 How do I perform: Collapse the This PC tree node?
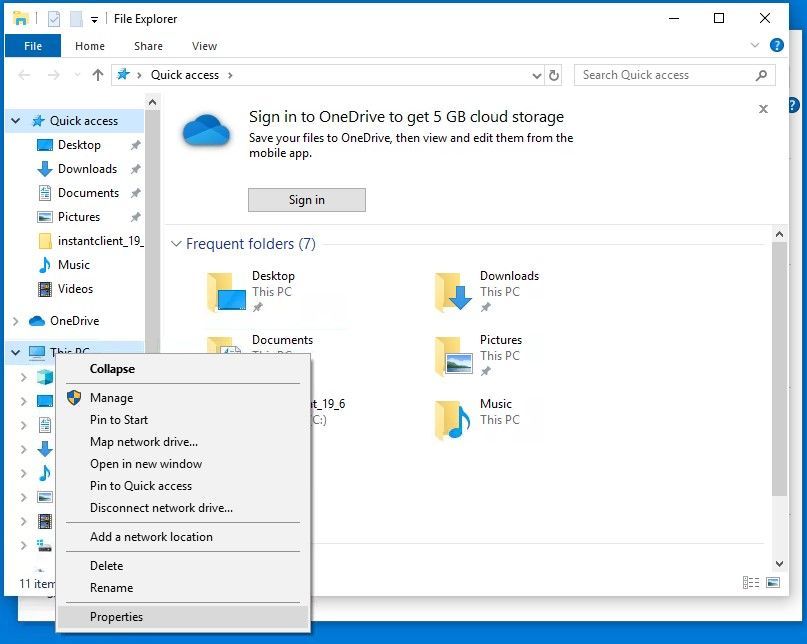15,353
